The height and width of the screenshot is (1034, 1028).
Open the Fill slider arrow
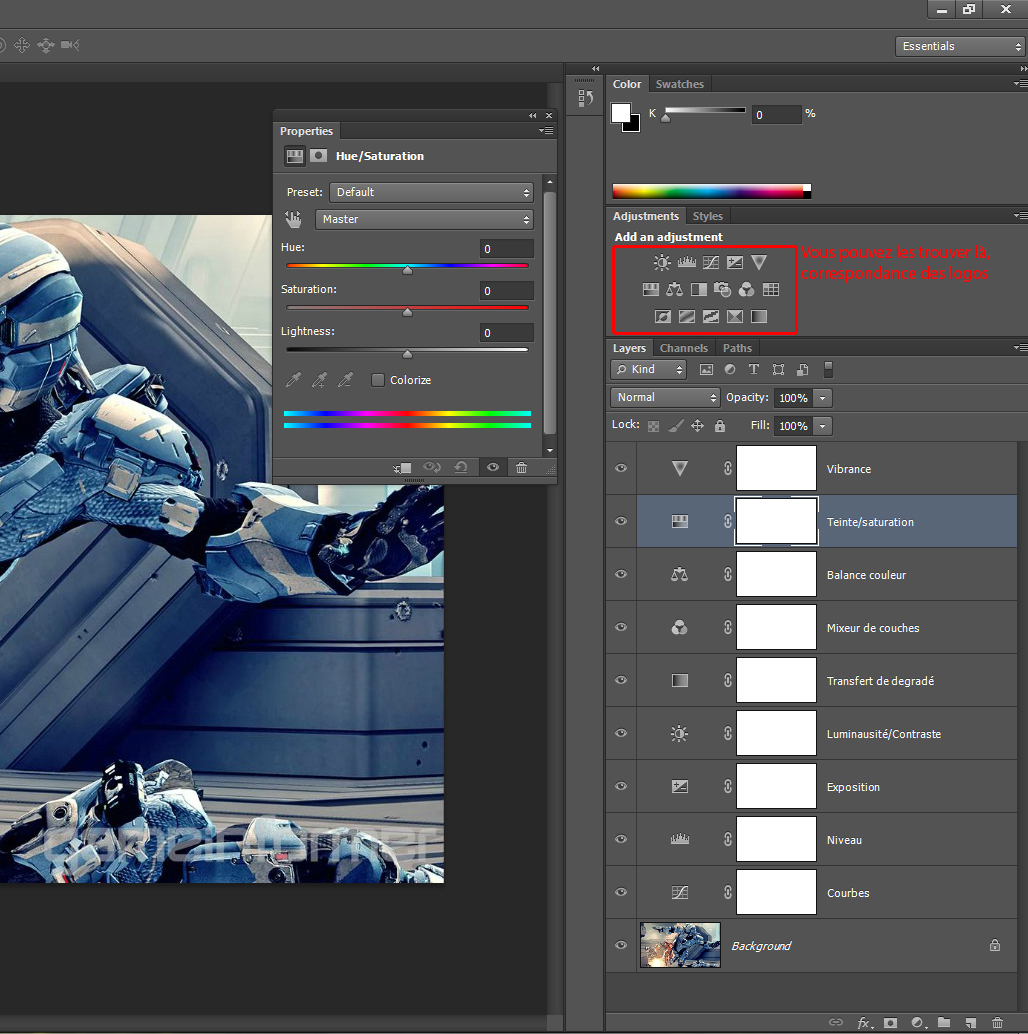[x=822, y=426]
